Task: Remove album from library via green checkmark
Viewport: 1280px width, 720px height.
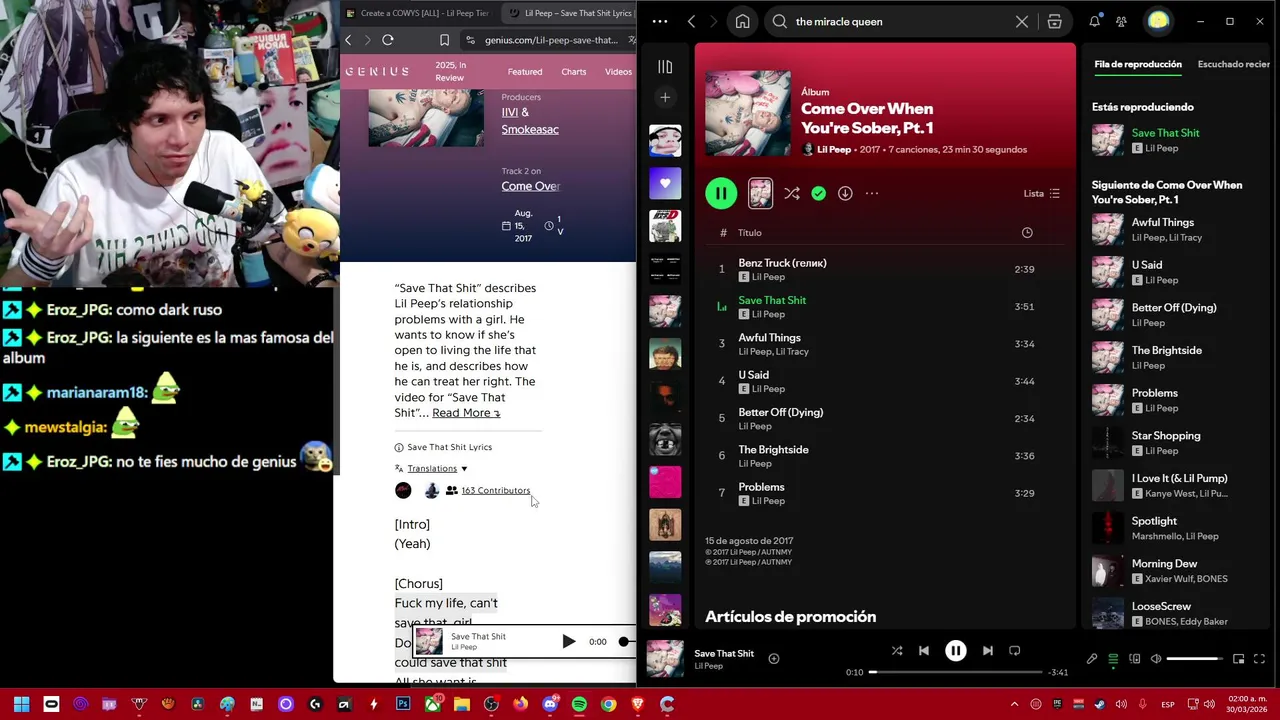Action: (x=819, y=193)
